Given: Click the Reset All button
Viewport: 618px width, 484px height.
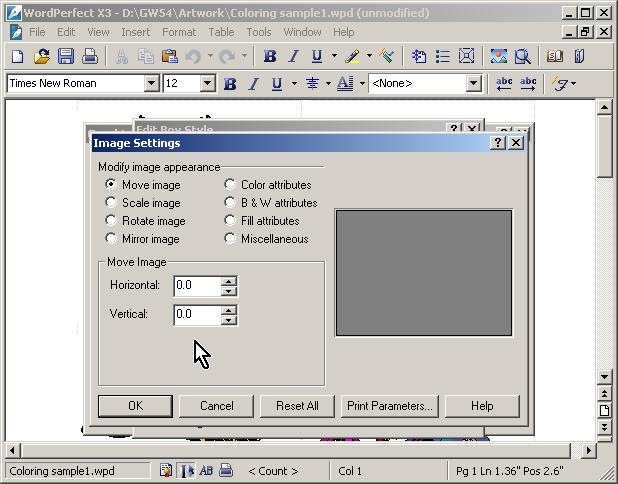Looking at the screenshot, I should pyautogui.click(x=297, y=406).
